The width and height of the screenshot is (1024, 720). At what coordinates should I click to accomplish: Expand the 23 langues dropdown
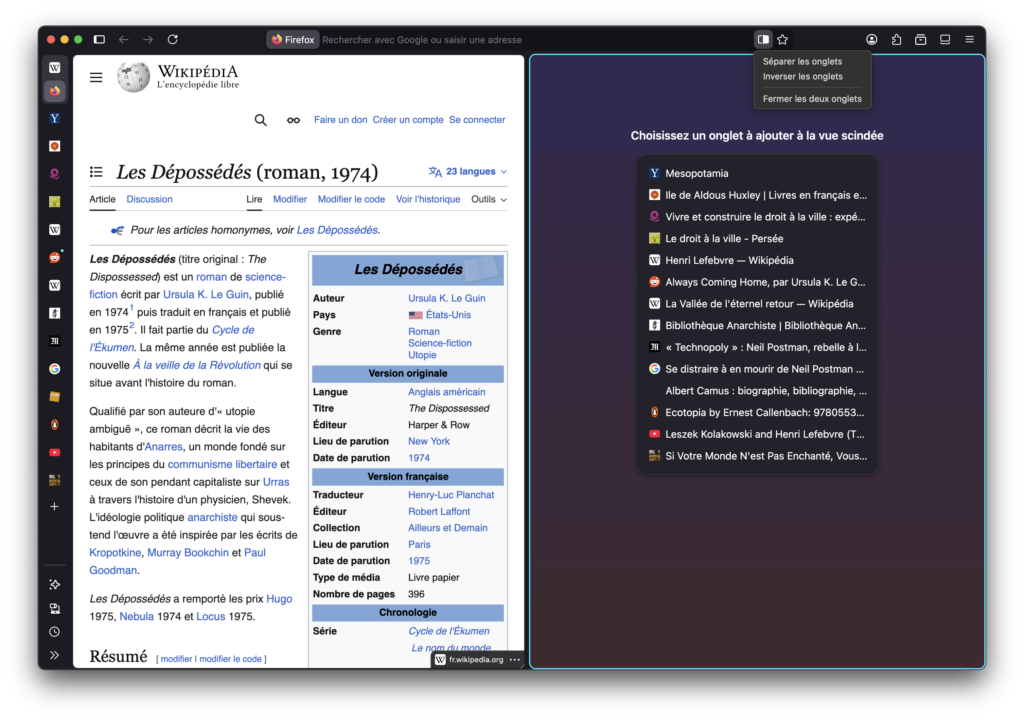[468, 172]
